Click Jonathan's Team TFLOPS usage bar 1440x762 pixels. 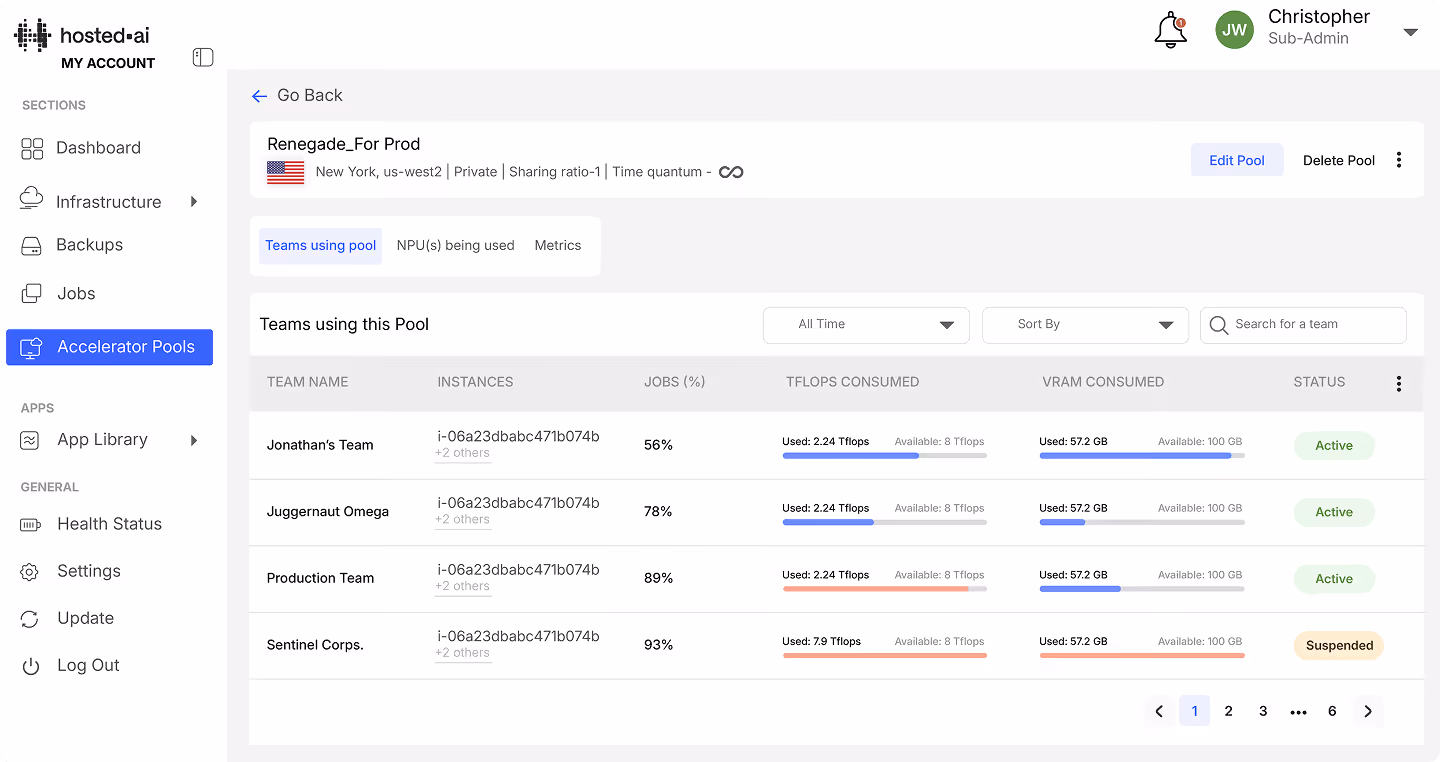tap(884, 456)
